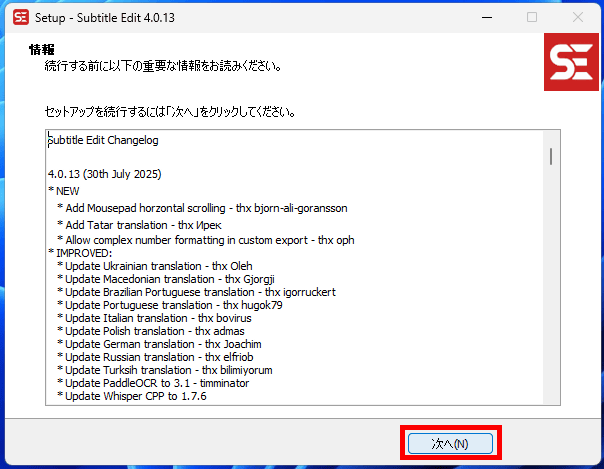Close the Subtitle Edit Setup window
Screen dimensions: 604x469
point(577,17)
